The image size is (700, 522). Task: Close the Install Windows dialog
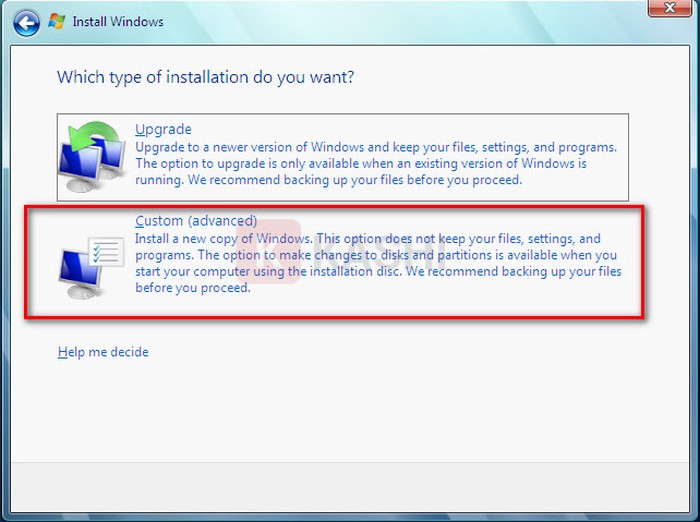tap(667, 8)
